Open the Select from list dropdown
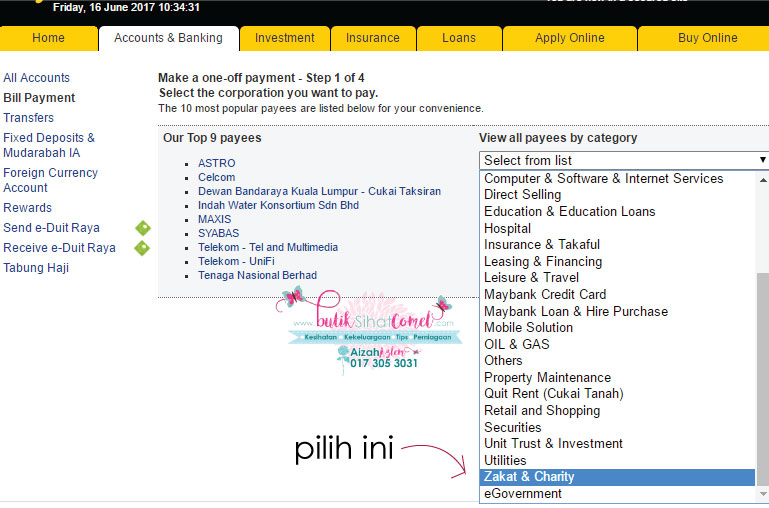The width and height of the screenshot is (769, 508). pos(624,160)
